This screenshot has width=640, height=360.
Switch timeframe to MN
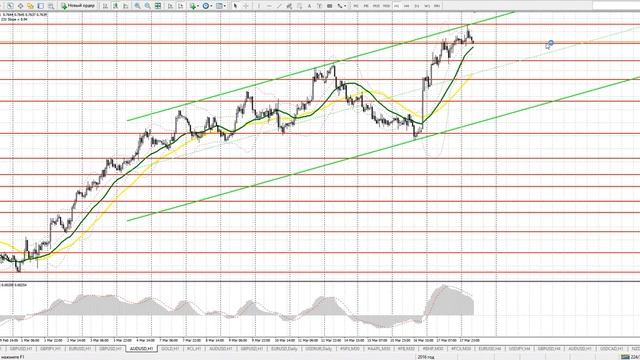coord(437,6)
